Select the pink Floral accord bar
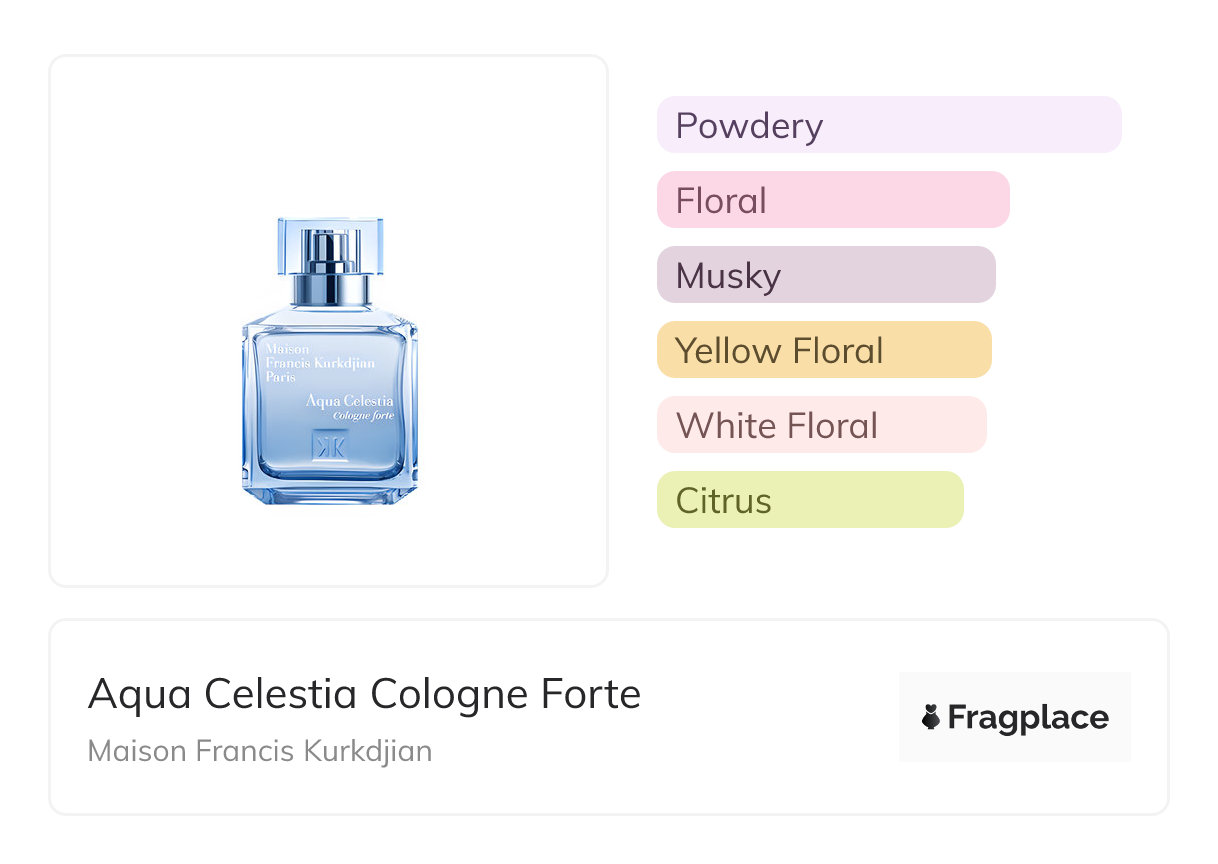Screen dimensions: 1218x864 (832, 200)
